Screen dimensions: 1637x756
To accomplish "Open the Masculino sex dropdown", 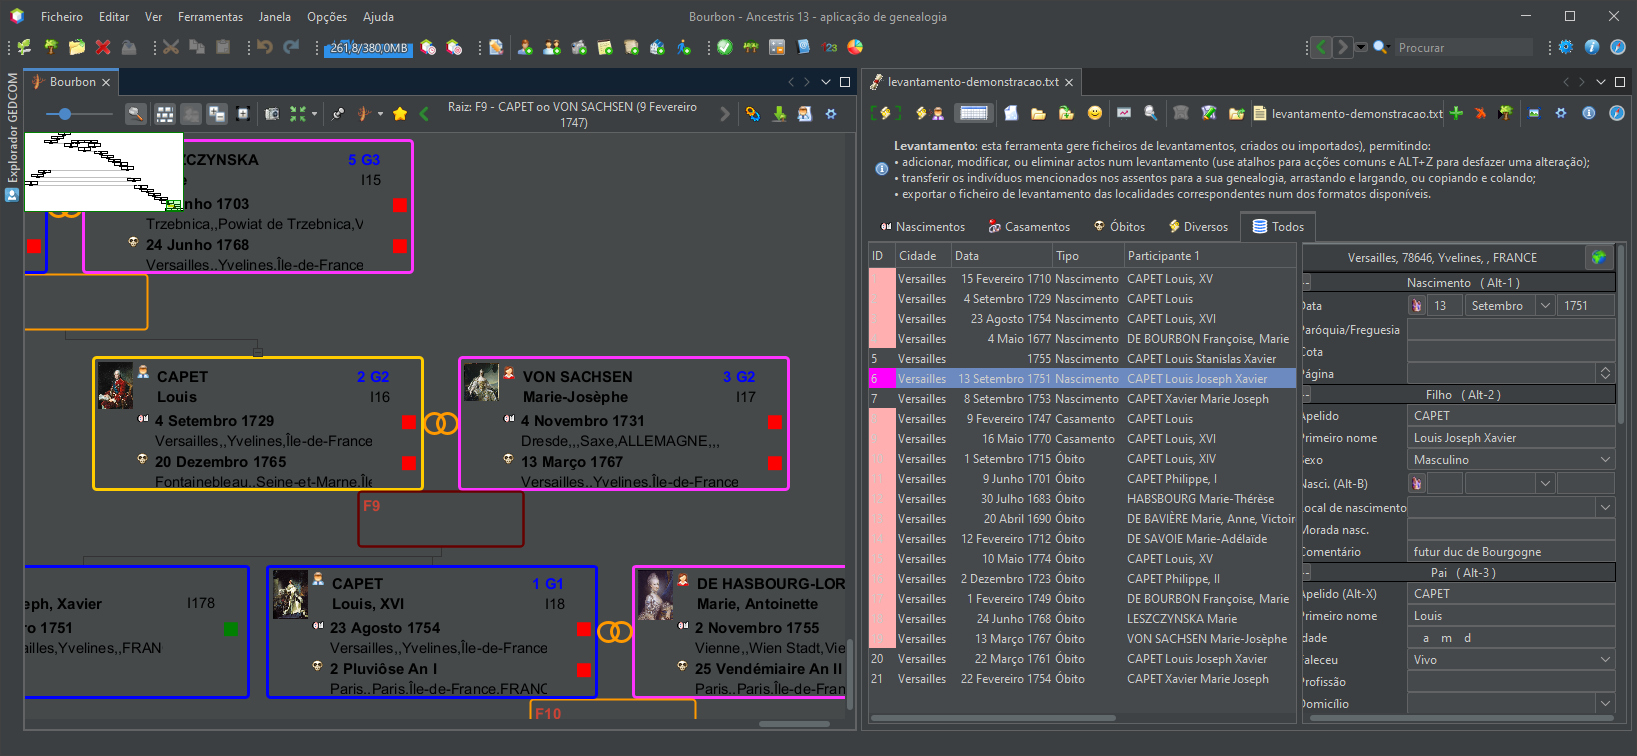I will [1605, 460].
